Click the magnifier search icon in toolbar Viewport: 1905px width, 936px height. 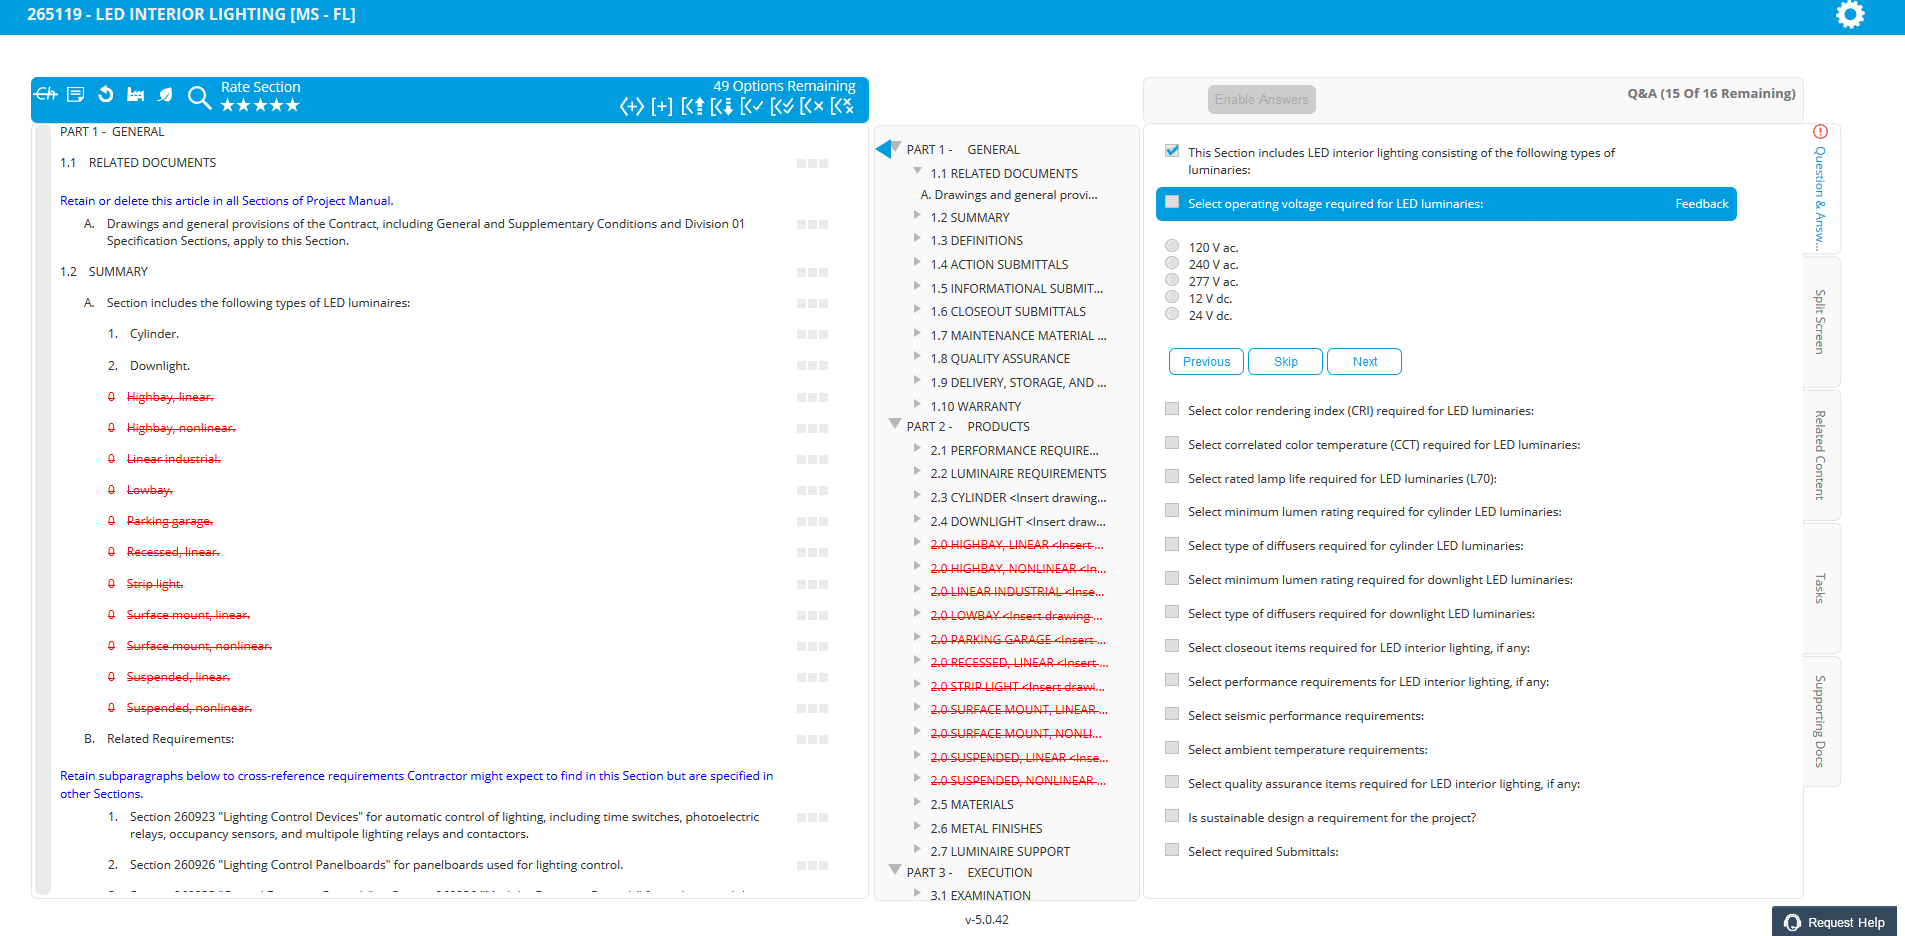click(x=199, y=97)
